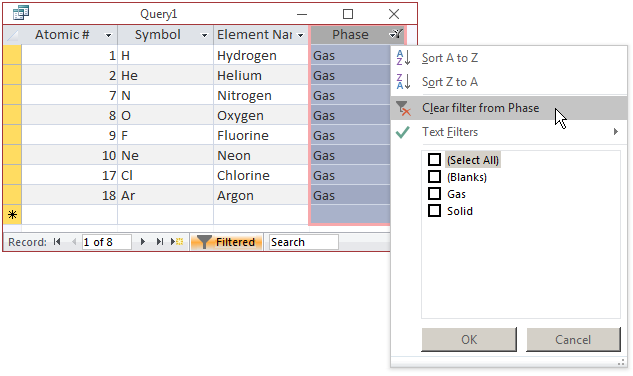Open the Element Name column dropdown
Image resolution: width=633 pixels, height=376 pixels.
300,35
